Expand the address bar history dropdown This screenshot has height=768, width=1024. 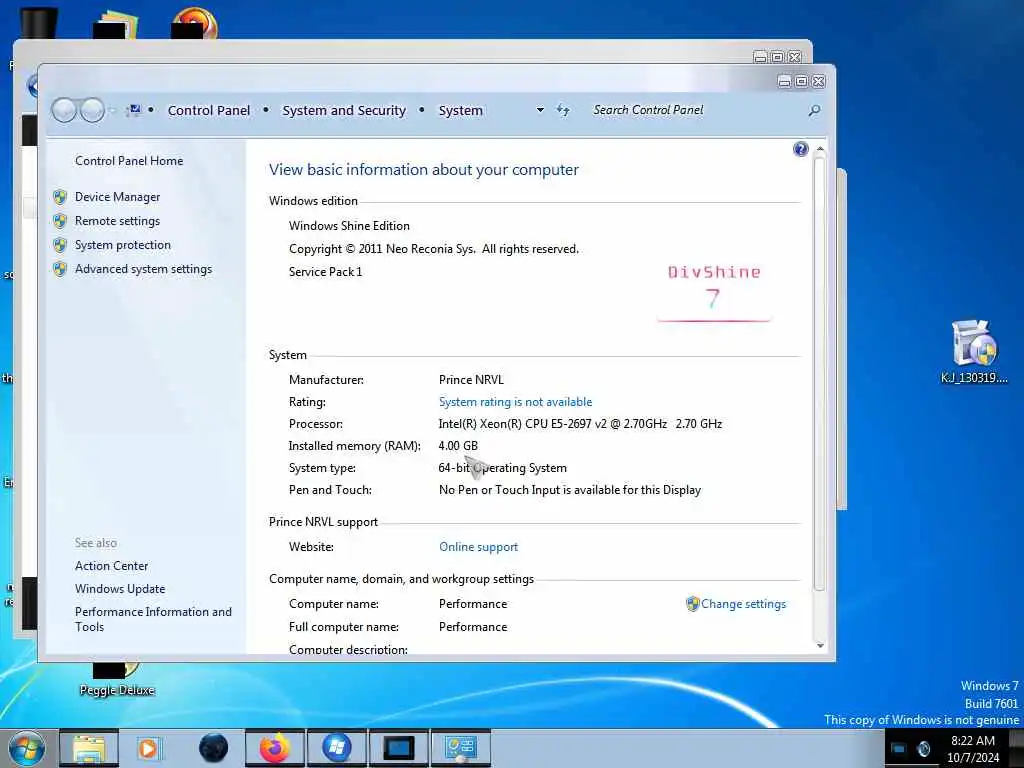click(540, 110)
